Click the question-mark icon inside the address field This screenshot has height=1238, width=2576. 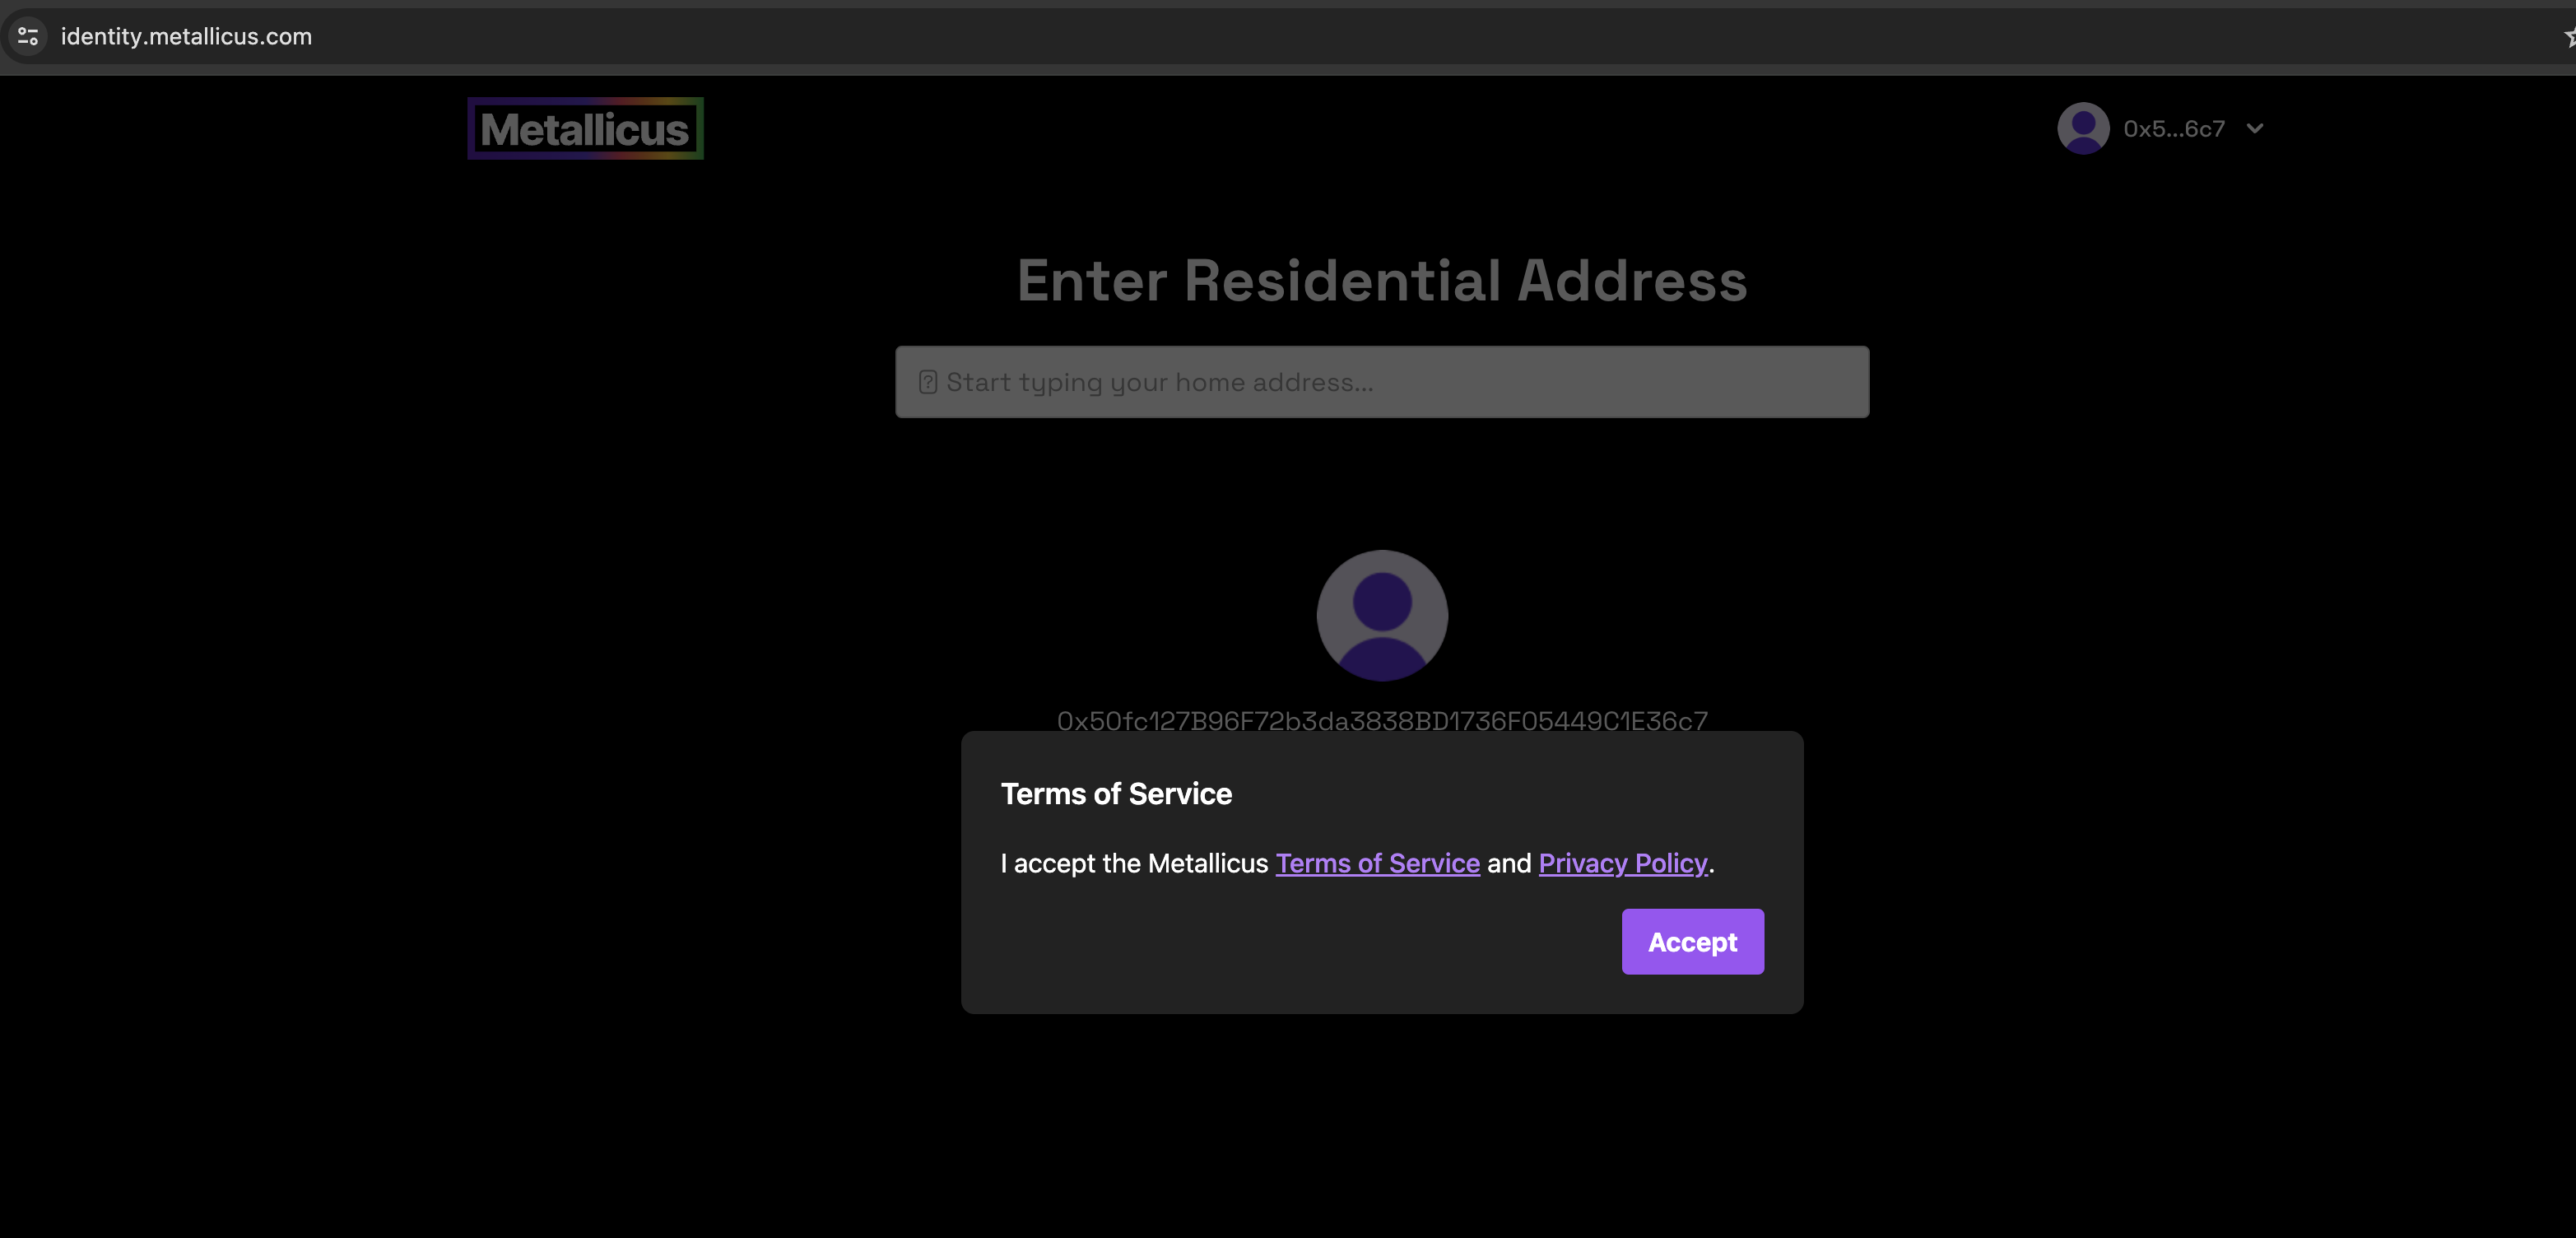coord(927,381)
